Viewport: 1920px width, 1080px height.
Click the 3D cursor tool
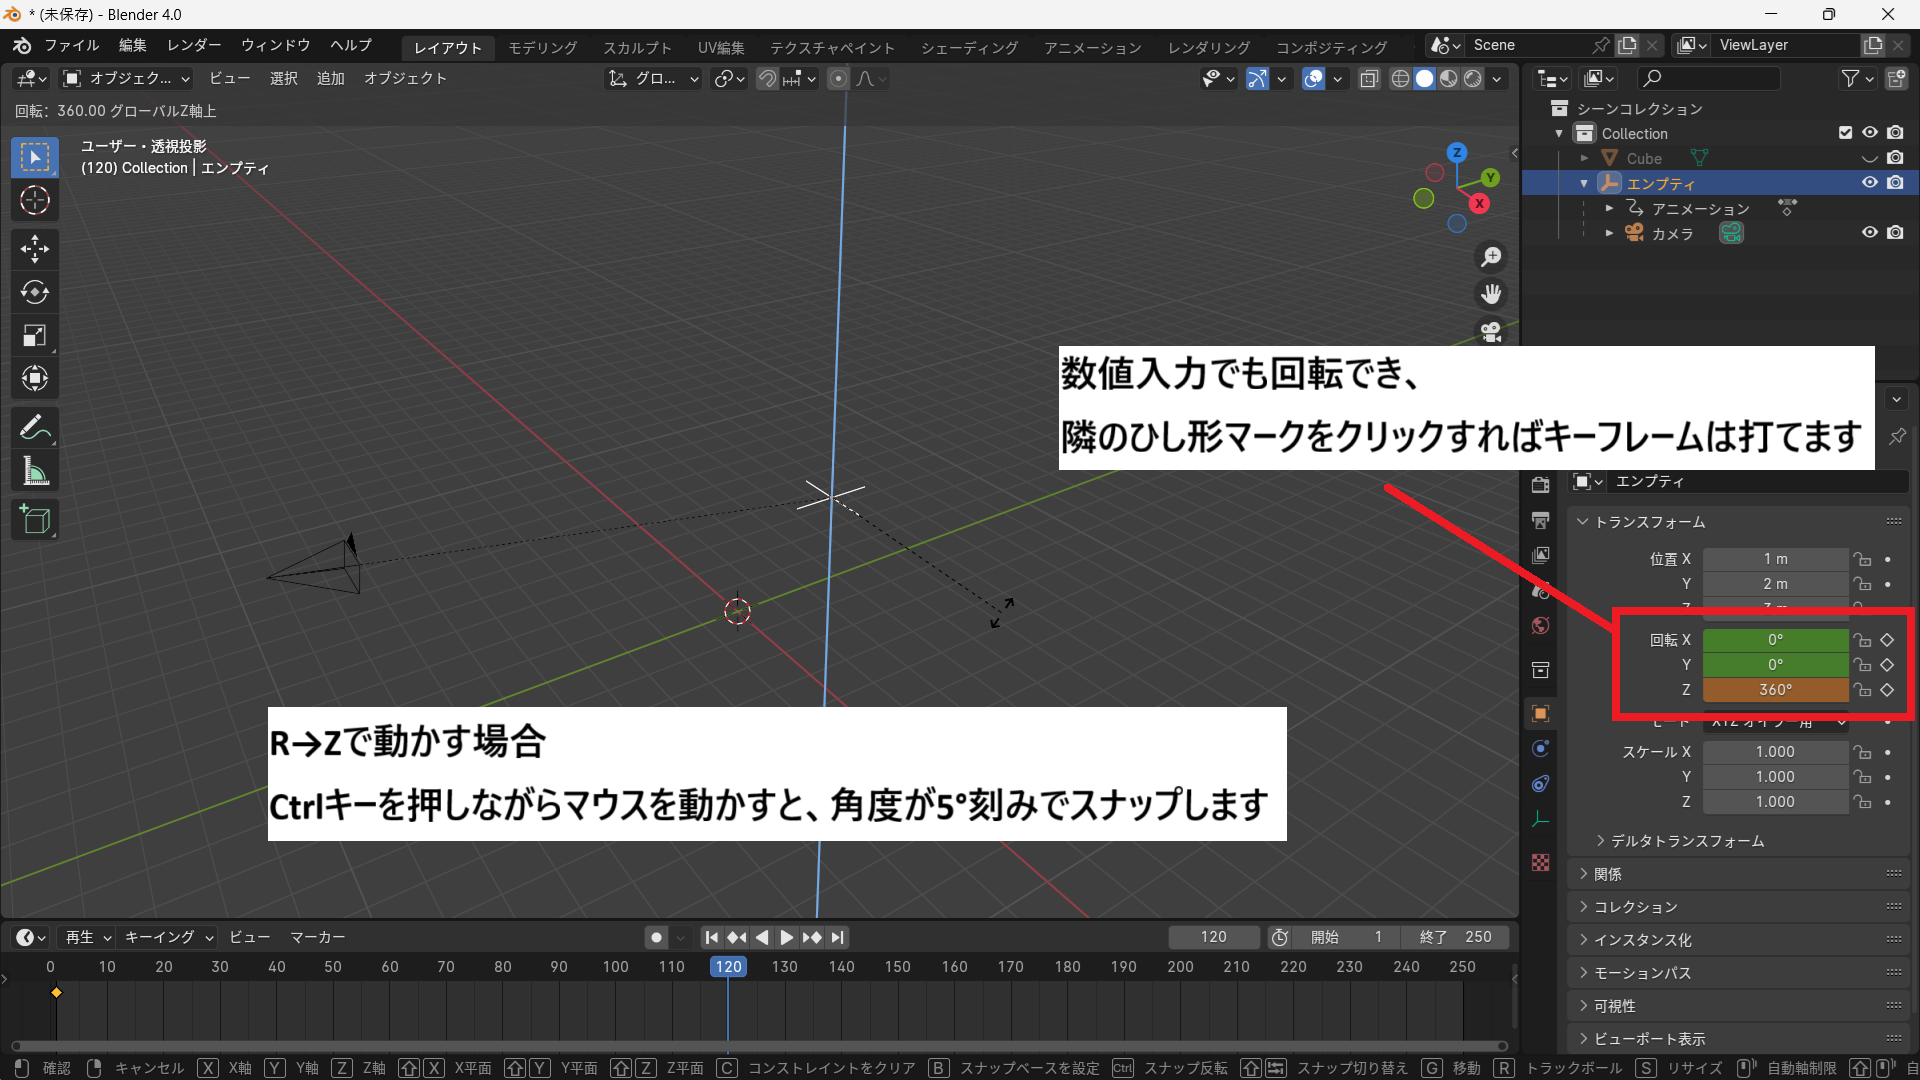coord(35,201)
